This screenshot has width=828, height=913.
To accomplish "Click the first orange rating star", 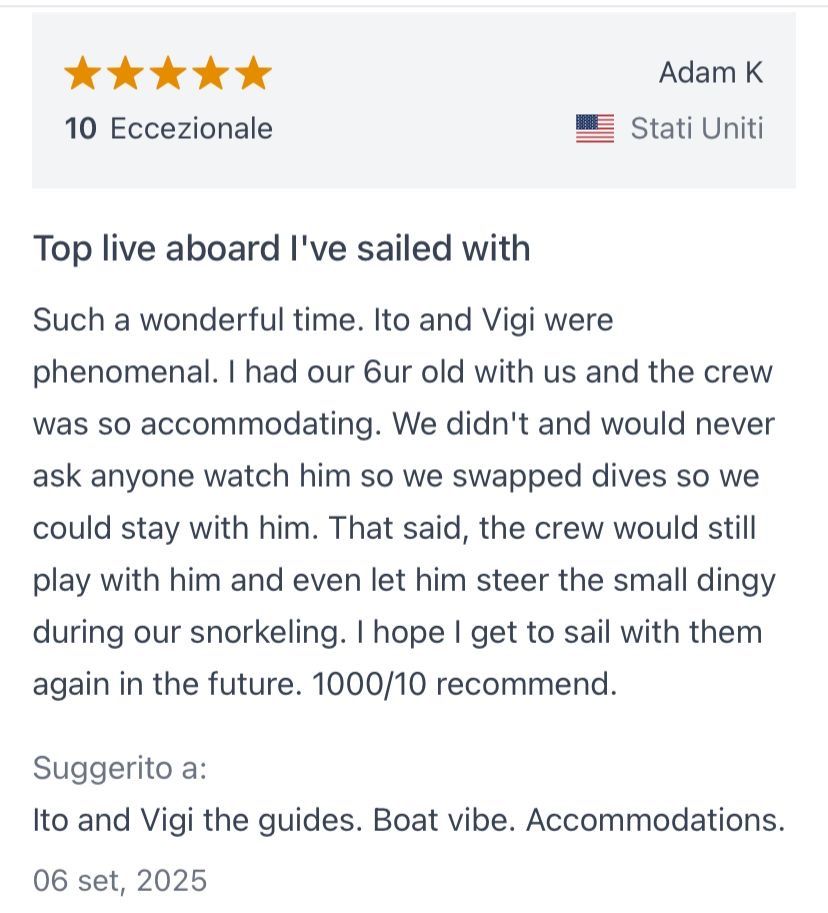I will pyautogui.click(x=83, y=73).
